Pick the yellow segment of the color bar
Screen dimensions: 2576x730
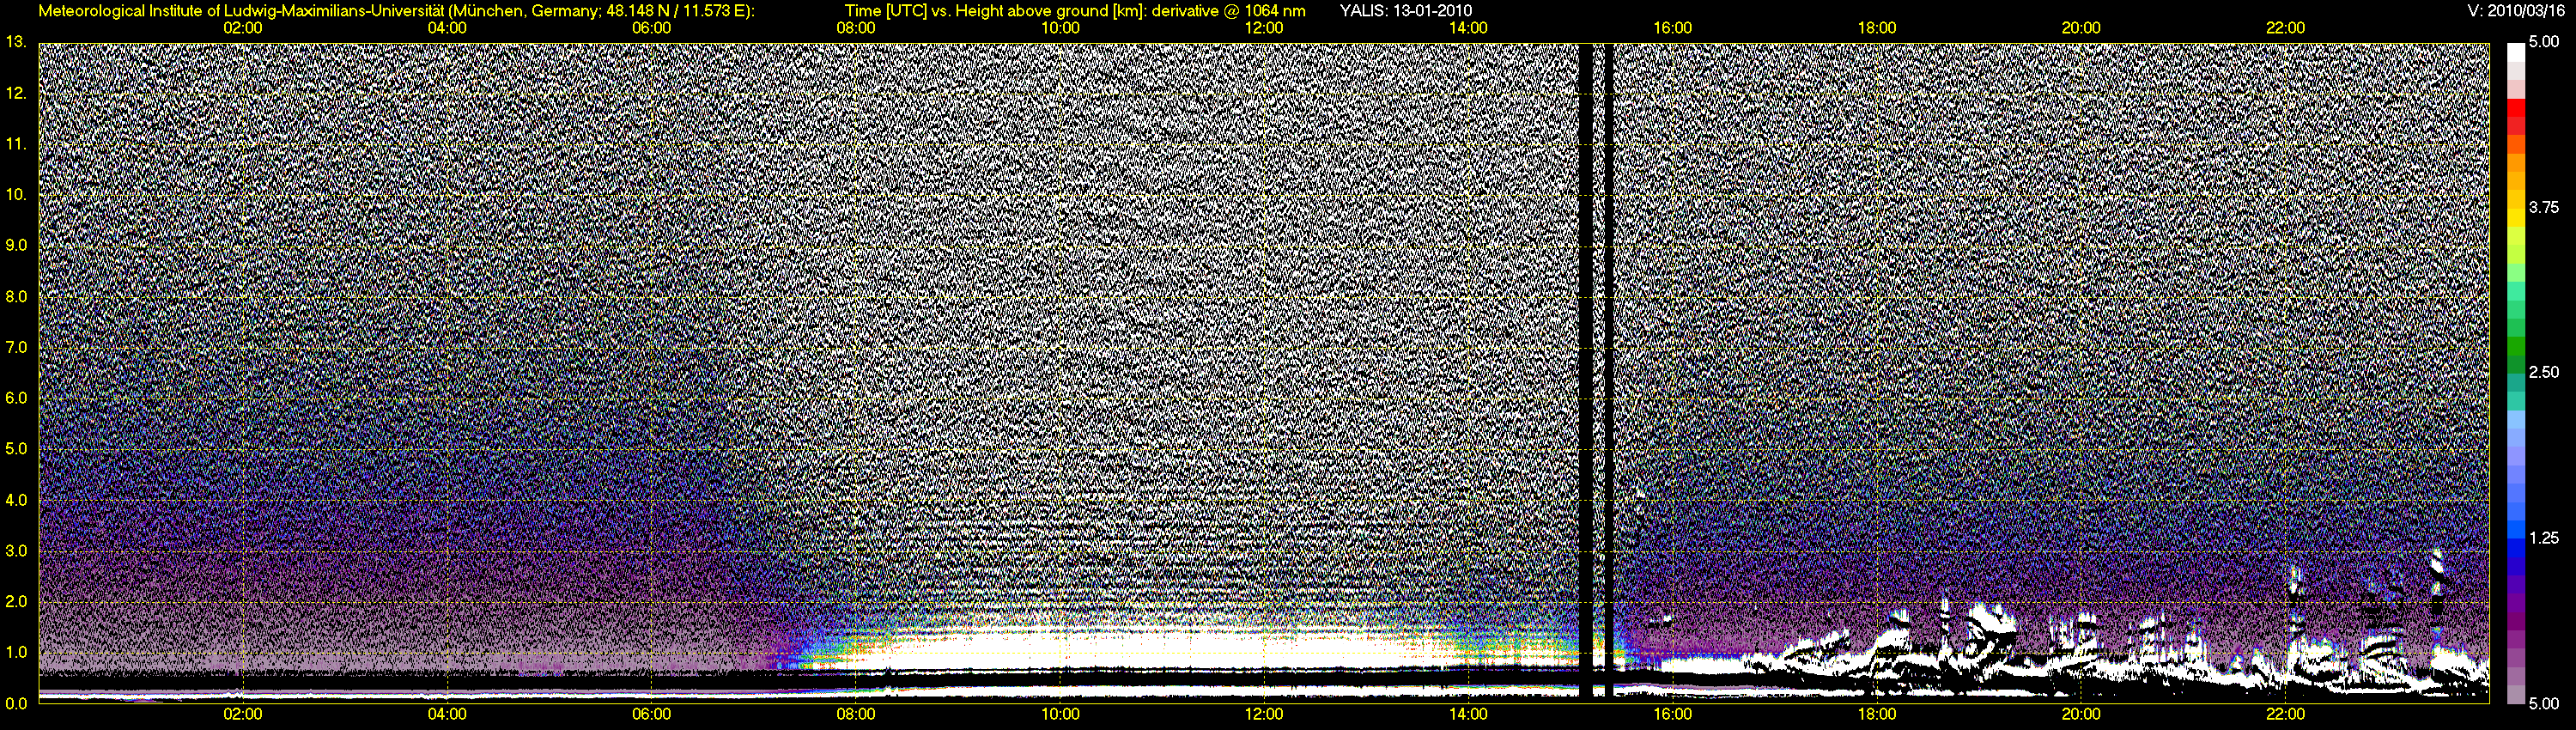pyautogui.click(x=2516, y=218)
